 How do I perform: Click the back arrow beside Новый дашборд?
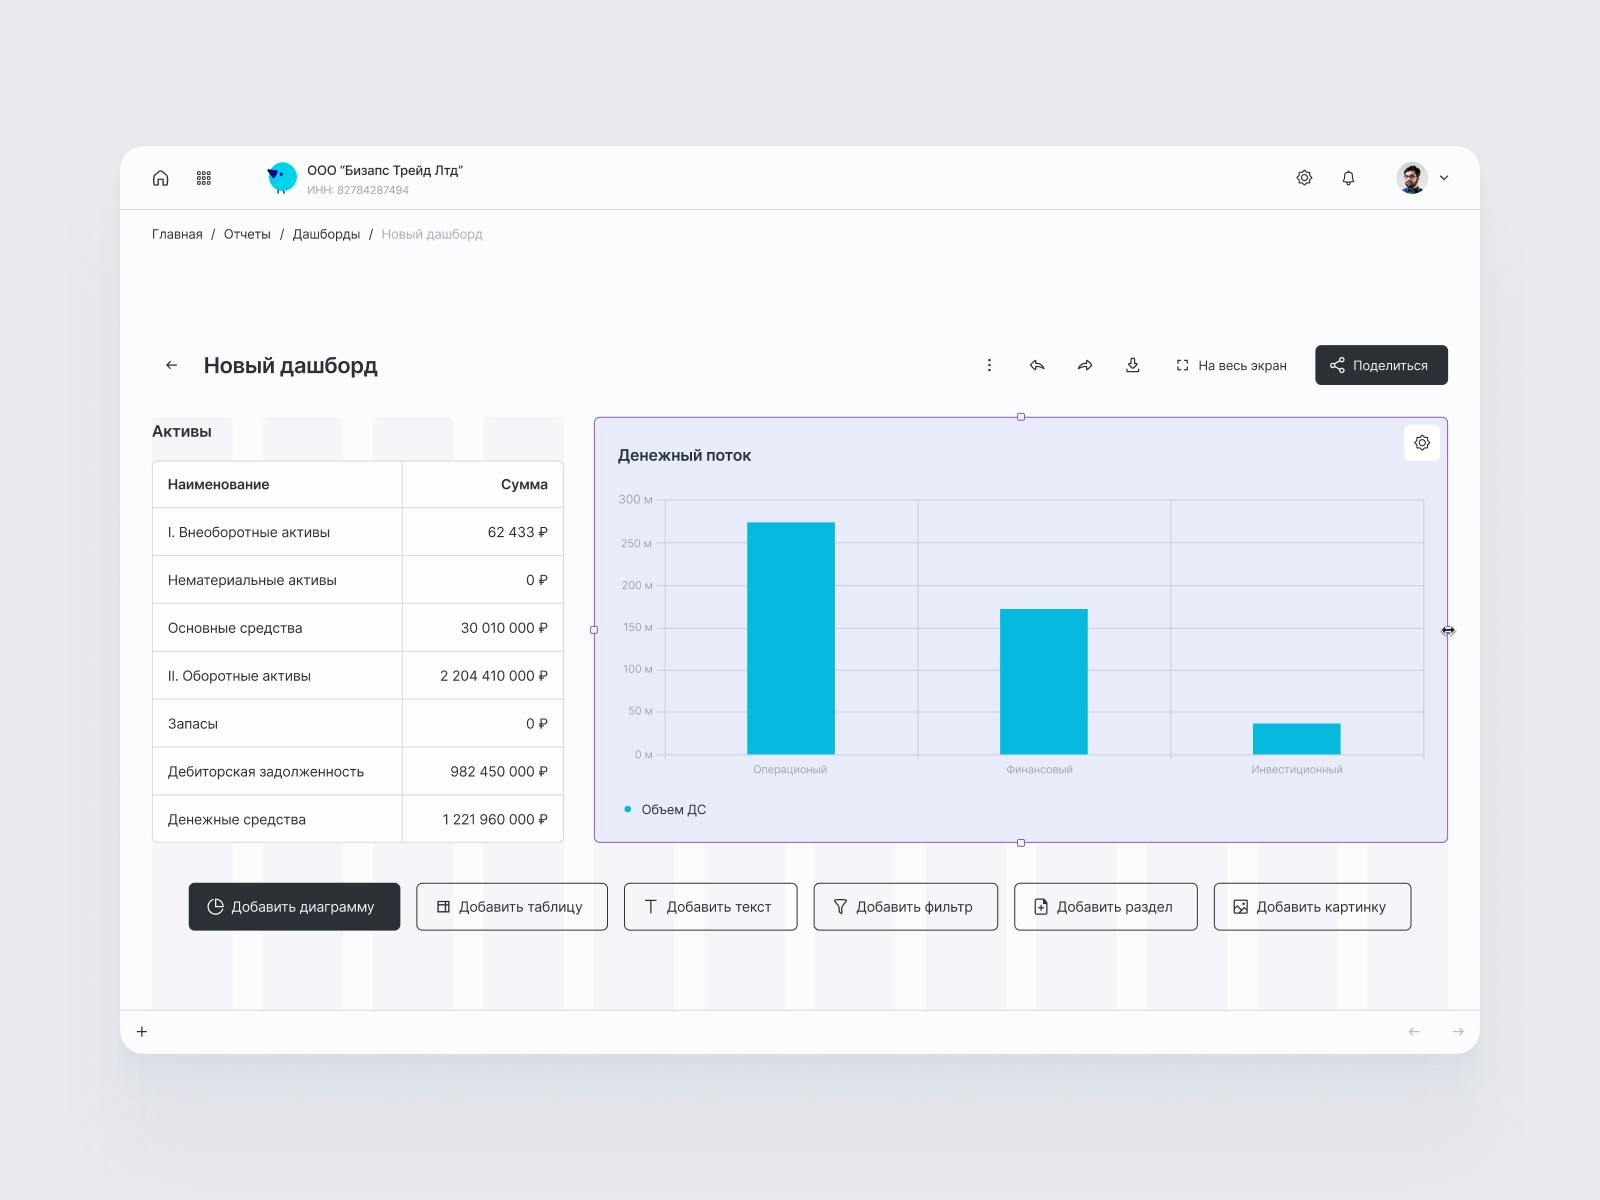(172, 365)
